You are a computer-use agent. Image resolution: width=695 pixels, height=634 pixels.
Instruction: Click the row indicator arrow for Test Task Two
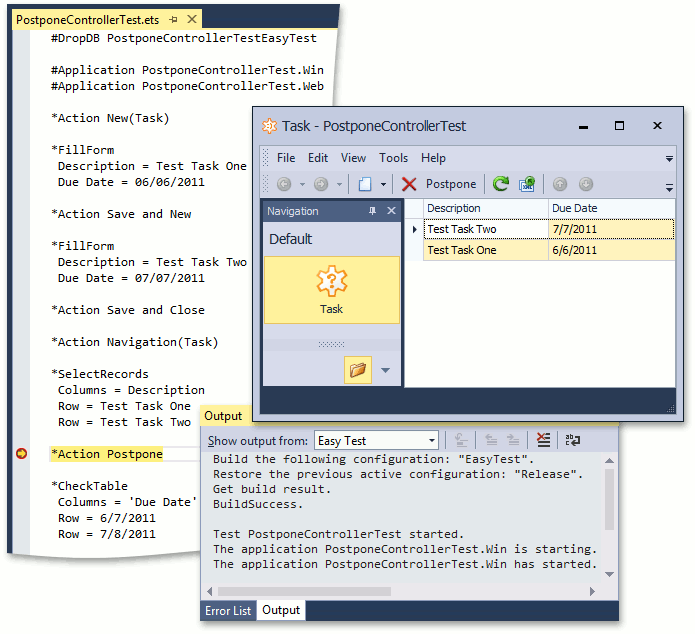tap(414, 229)
